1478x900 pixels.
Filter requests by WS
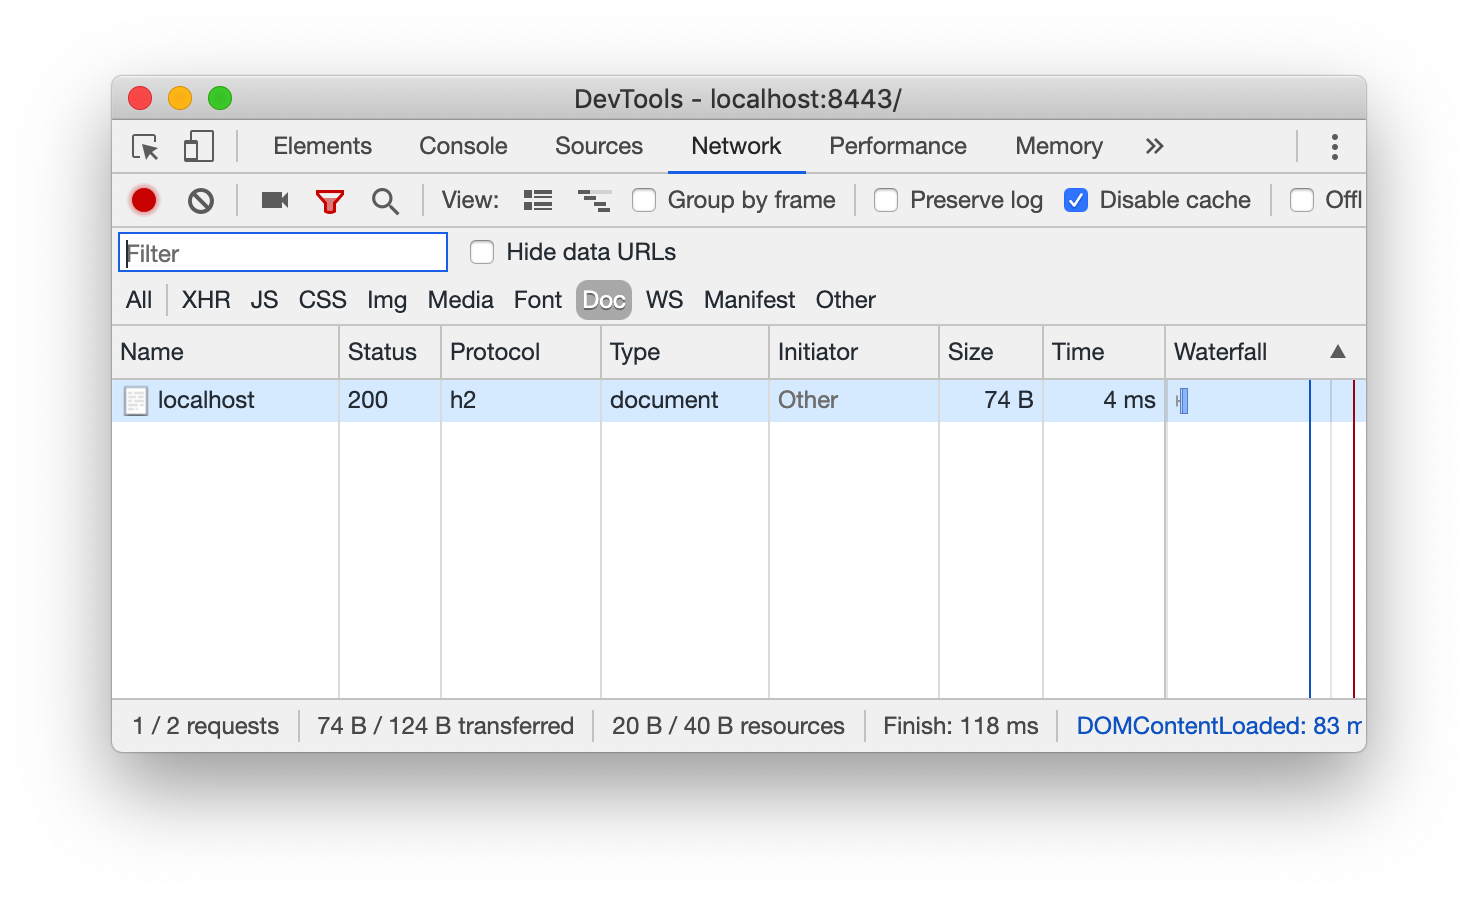(664, 300)
